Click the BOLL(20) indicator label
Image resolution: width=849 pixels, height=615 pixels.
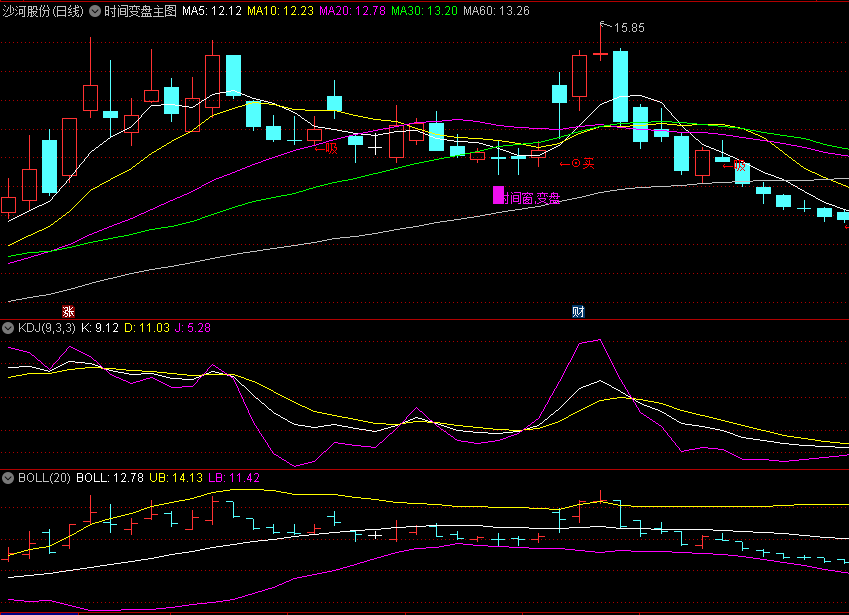pyautogui.click(x=44, y=477)
